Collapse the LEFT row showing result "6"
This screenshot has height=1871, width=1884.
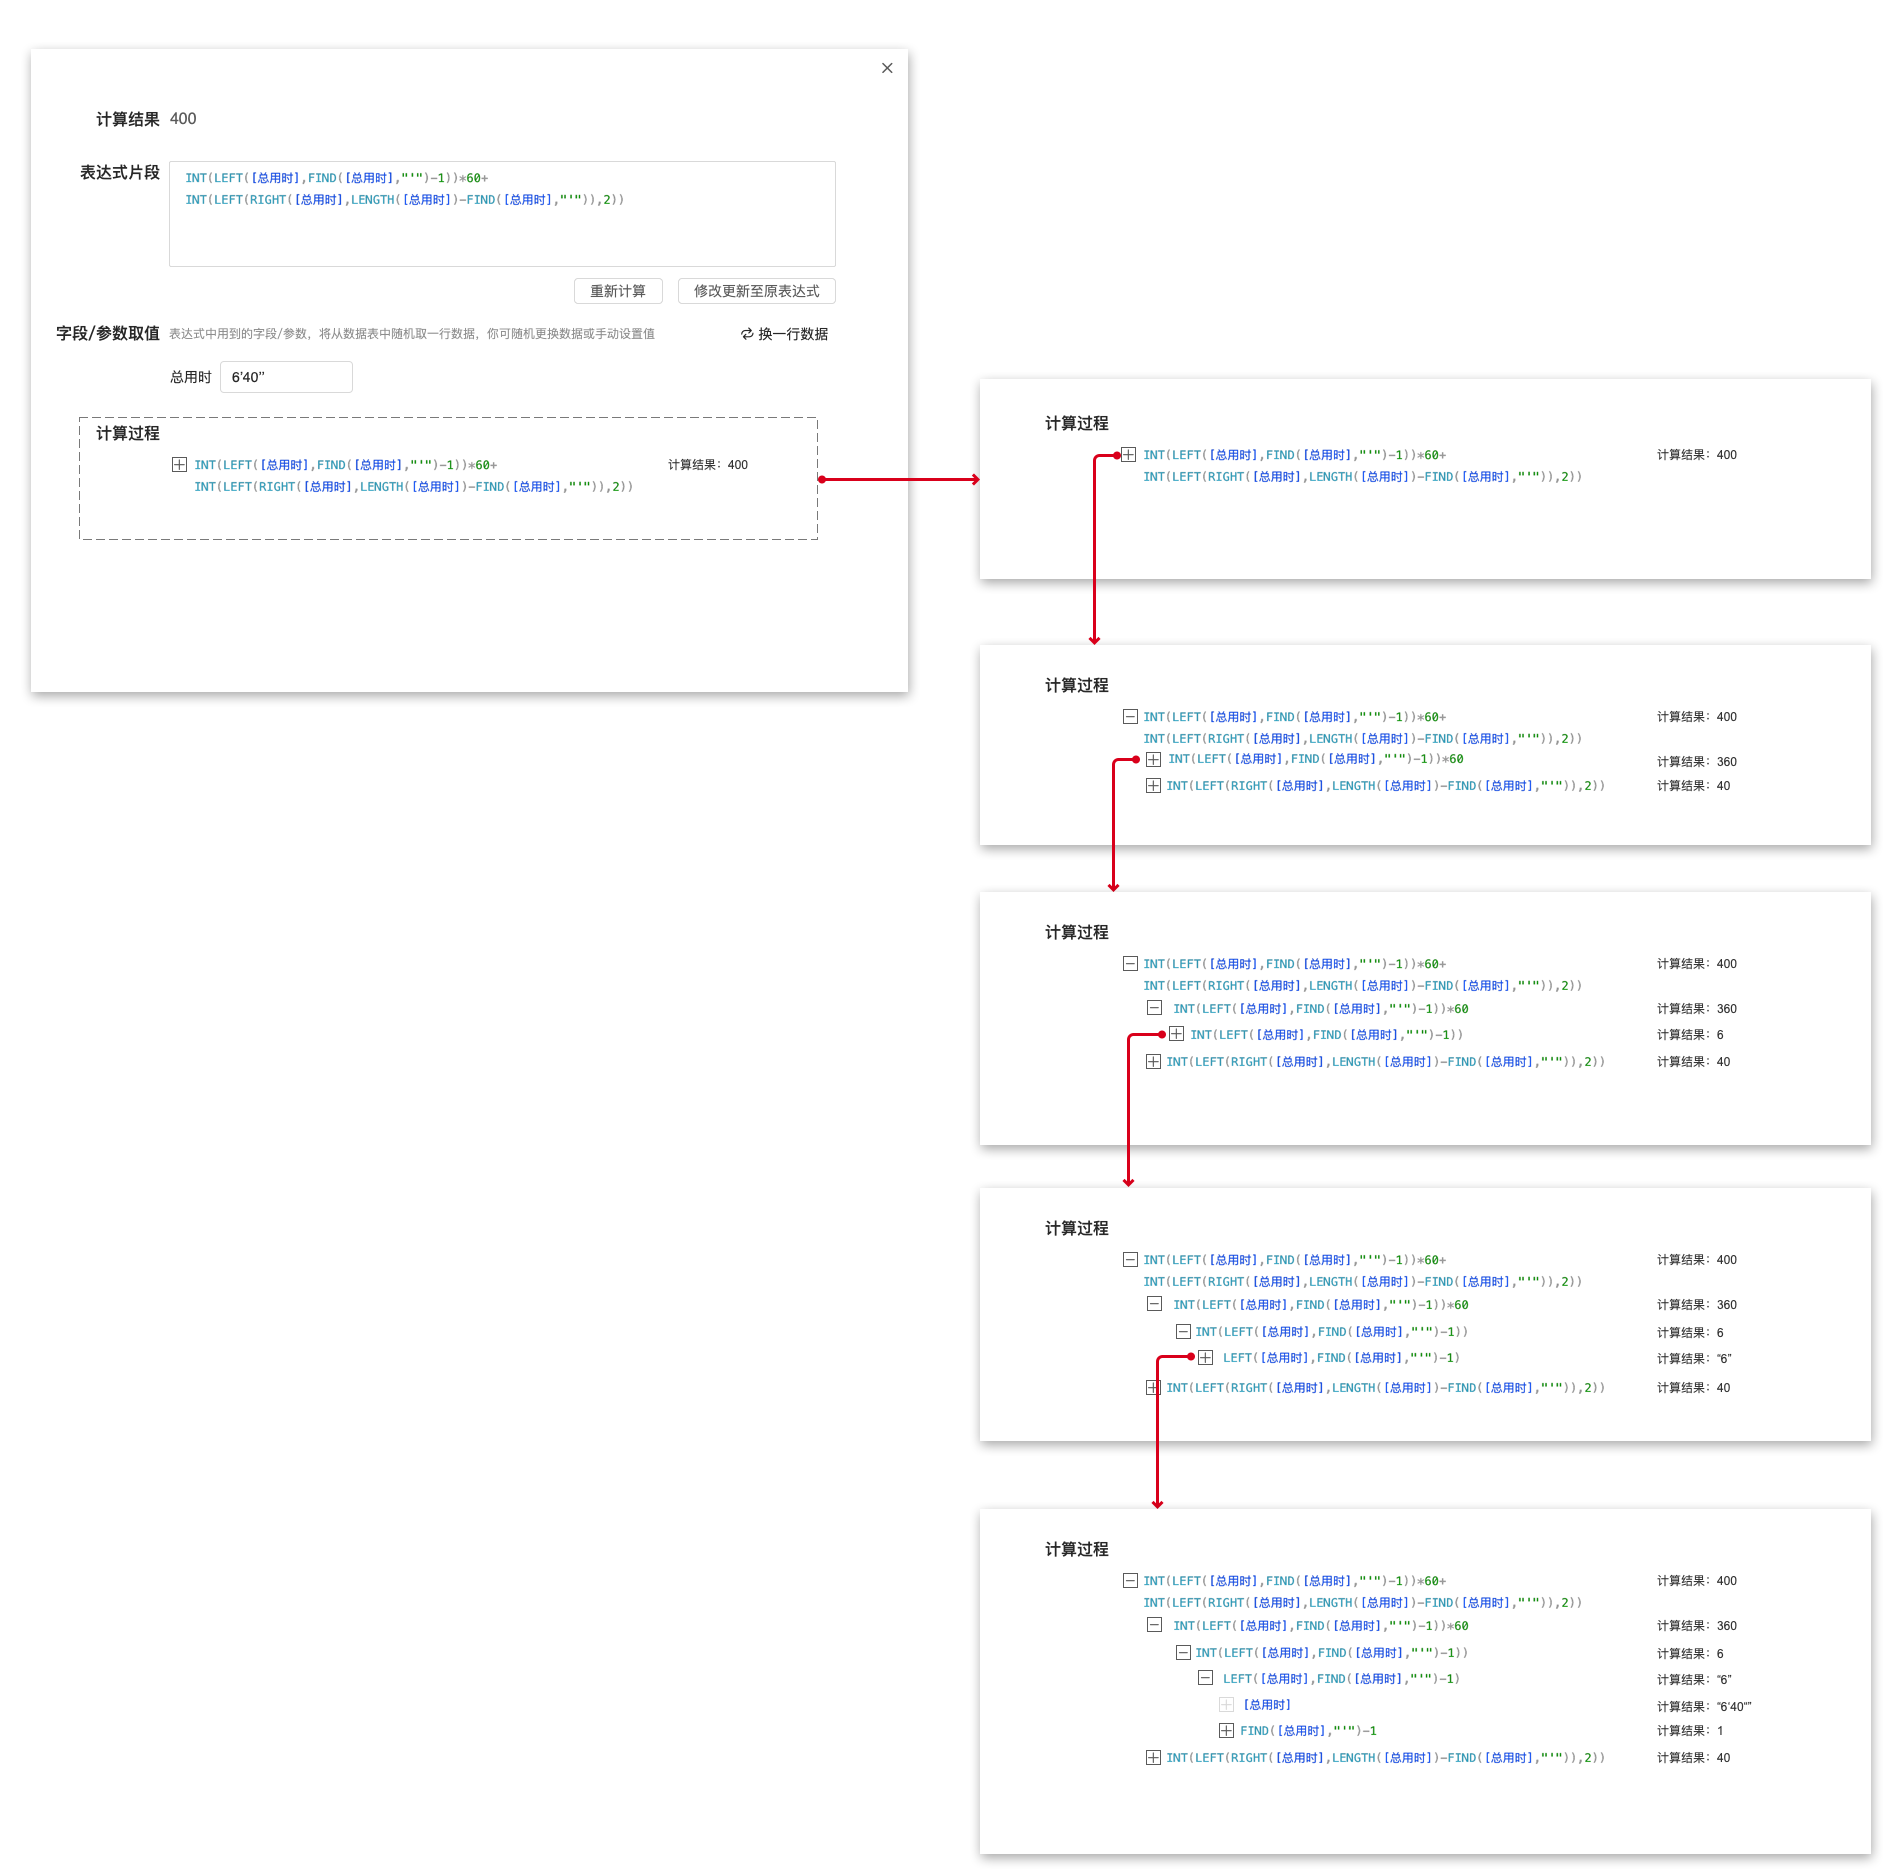1206,1679
